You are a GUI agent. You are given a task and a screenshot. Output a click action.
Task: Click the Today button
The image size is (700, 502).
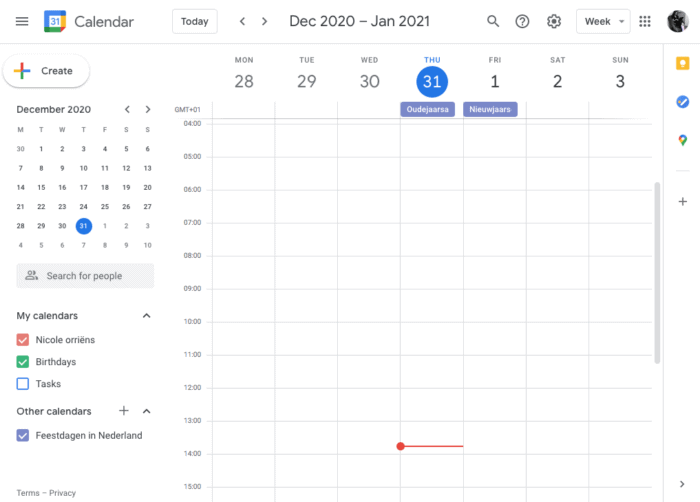pyautogui.click(x=195, y=21)
